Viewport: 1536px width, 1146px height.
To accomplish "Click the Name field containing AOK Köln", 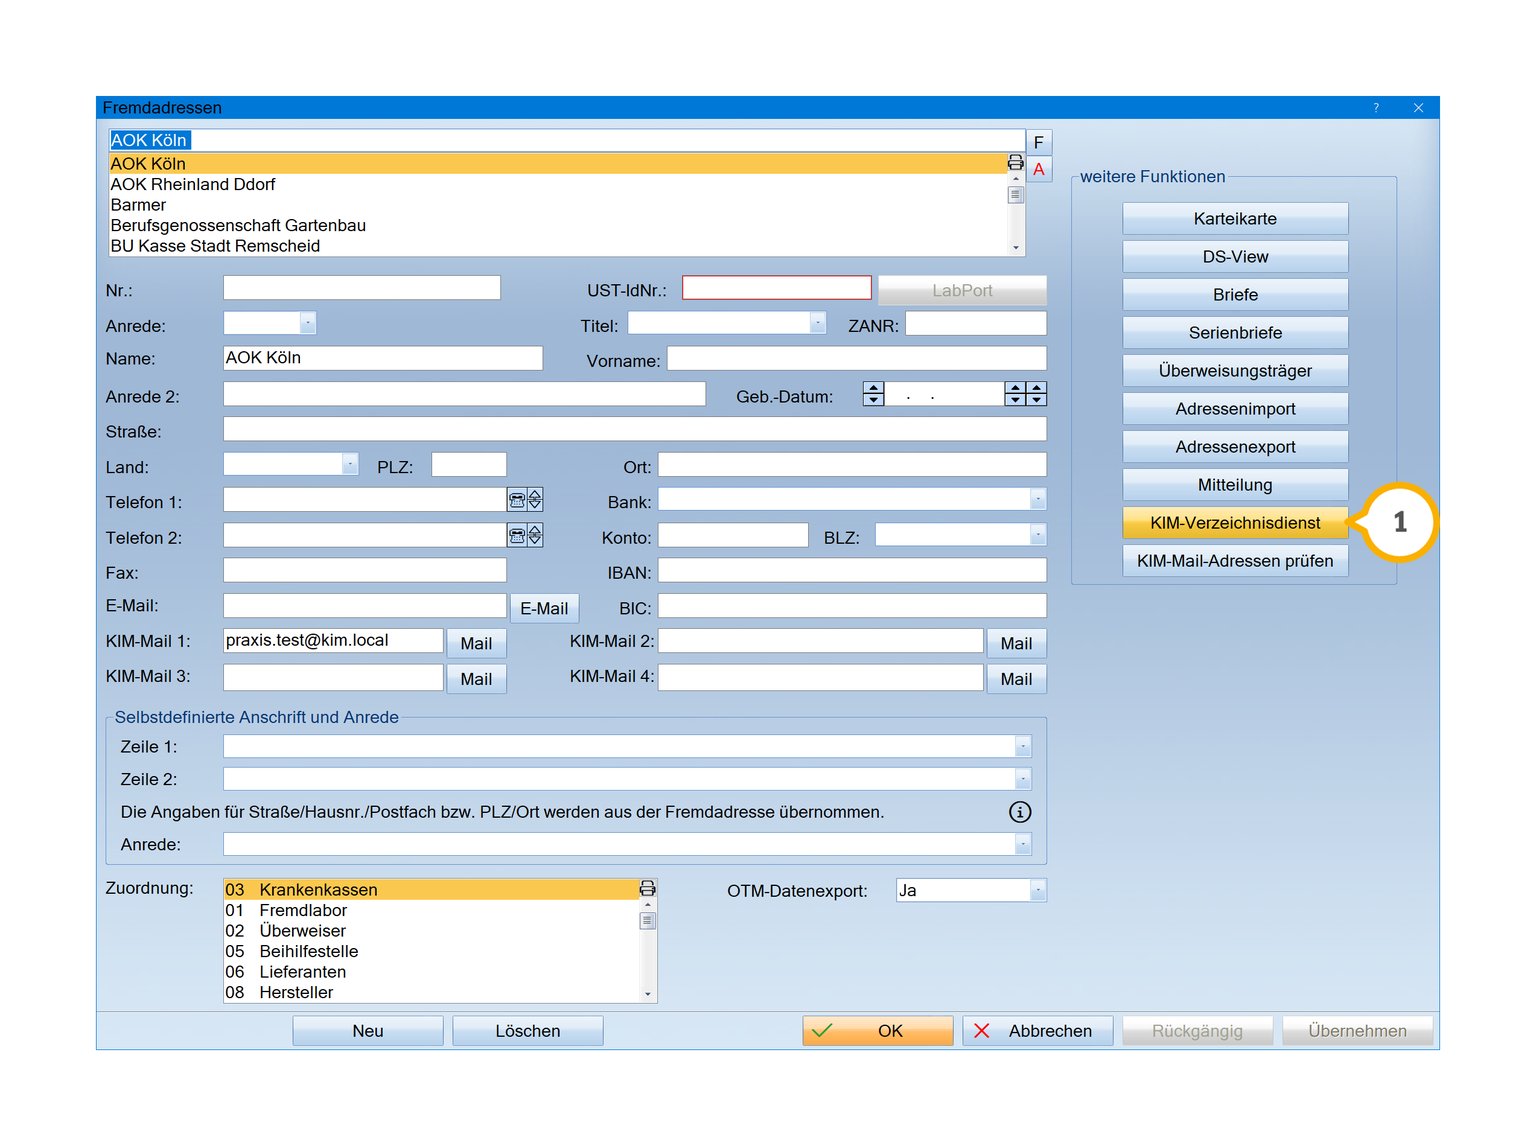I will point(383,358).
